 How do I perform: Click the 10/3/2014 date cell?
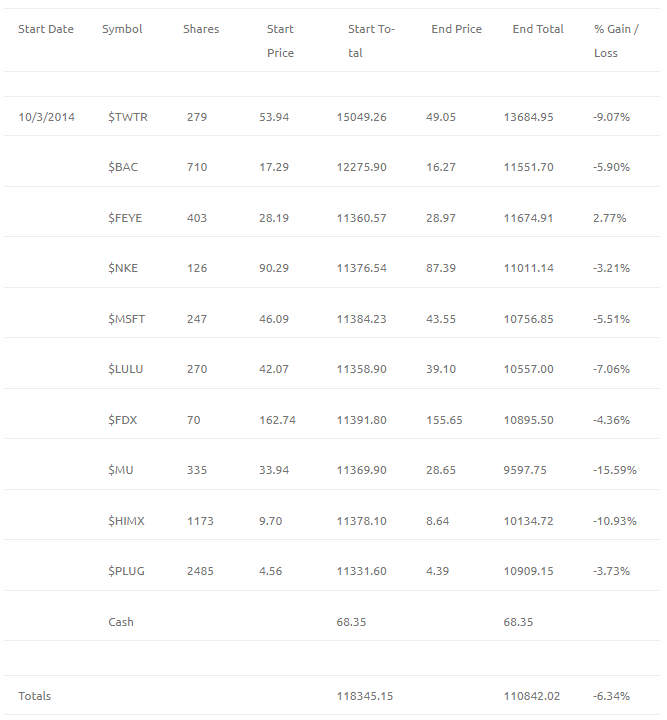[46, 117]
